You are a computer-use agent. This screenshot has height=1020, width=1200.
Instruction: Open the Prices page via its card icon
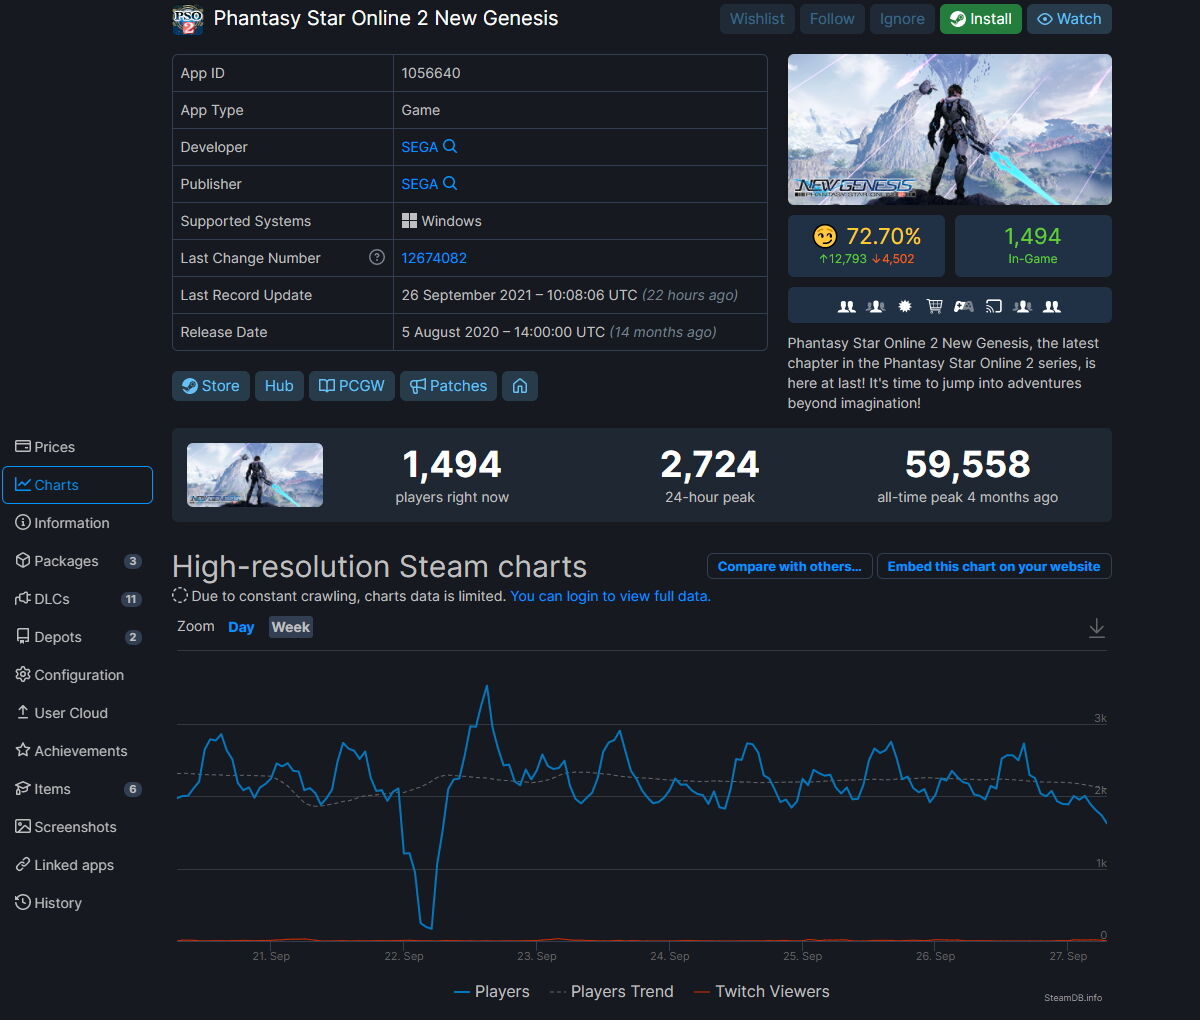[x=23, y=447]
